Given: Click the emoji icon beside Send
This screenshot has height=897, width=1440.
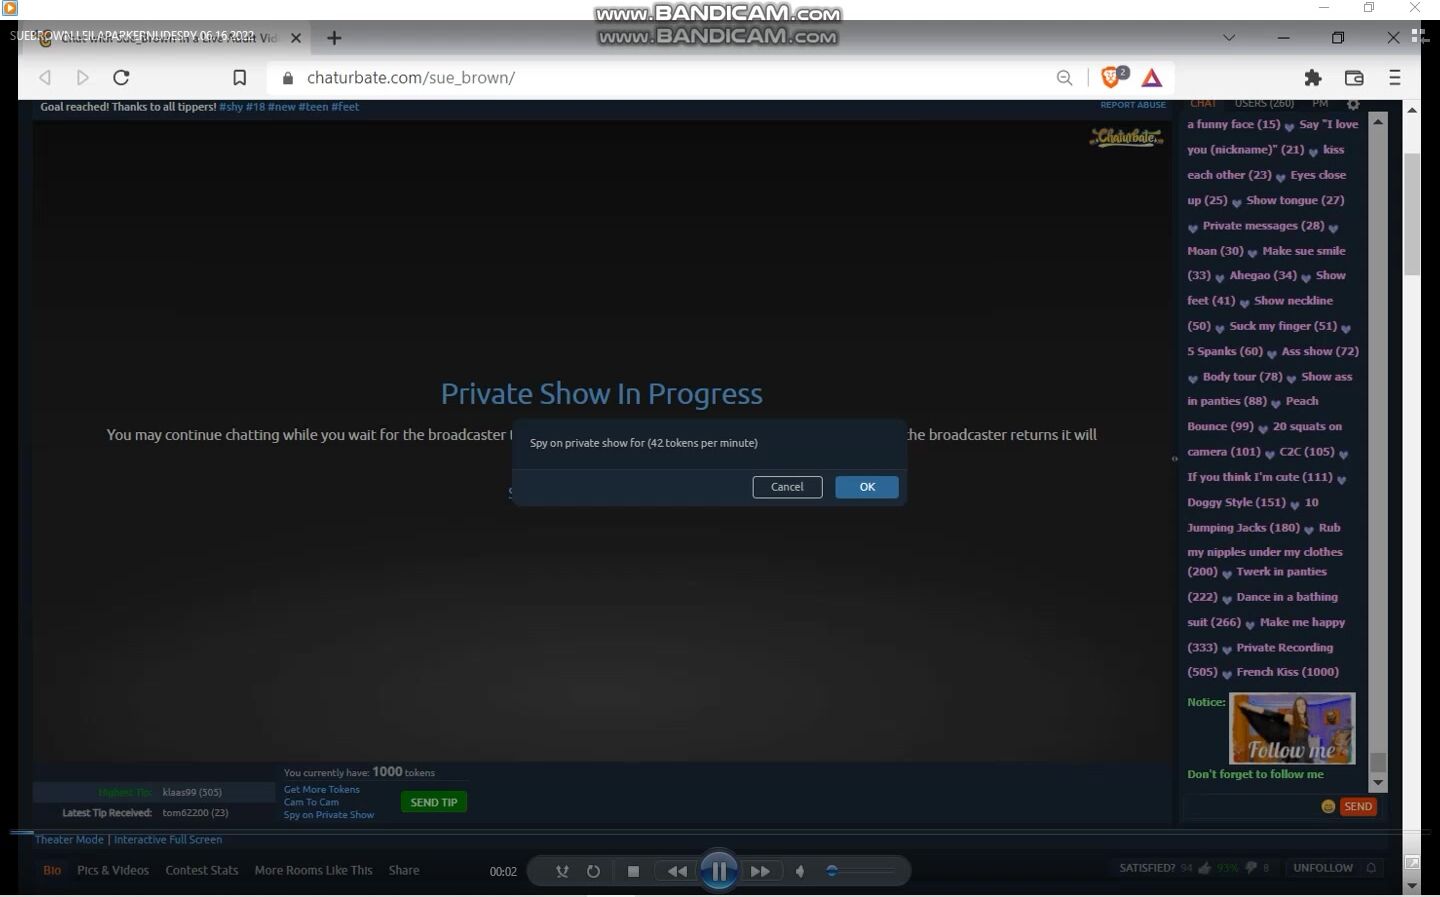Looking at the screenshot, I should tap(1328, 807).
